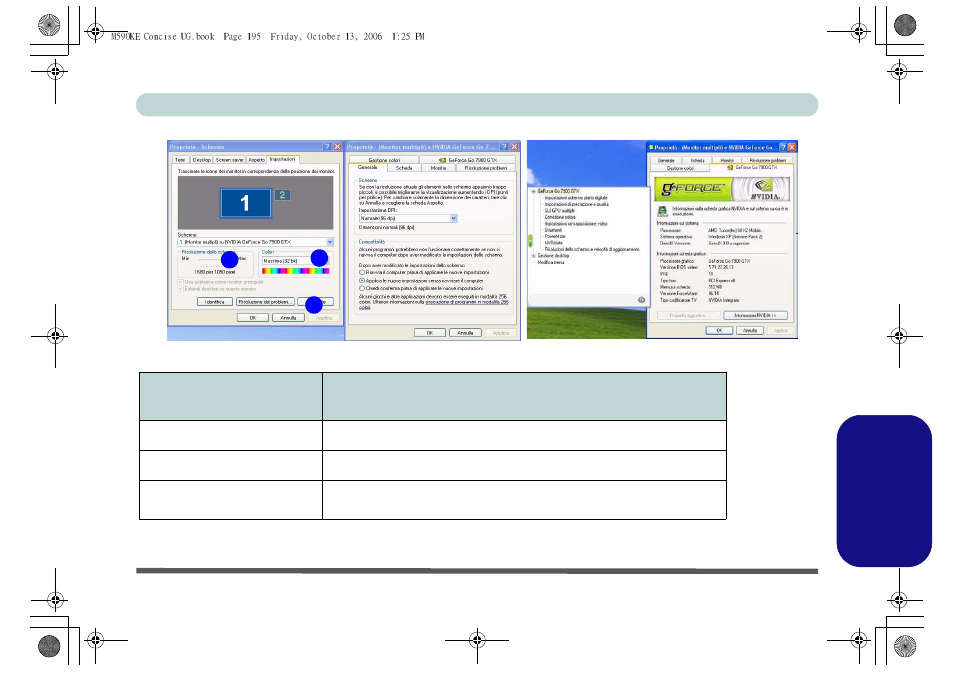Image resolution: width=954 pixels, height=673 pixels.
Task: Open 'SLI GPU multiple' in NVIDIA menu
Action: 560,211
